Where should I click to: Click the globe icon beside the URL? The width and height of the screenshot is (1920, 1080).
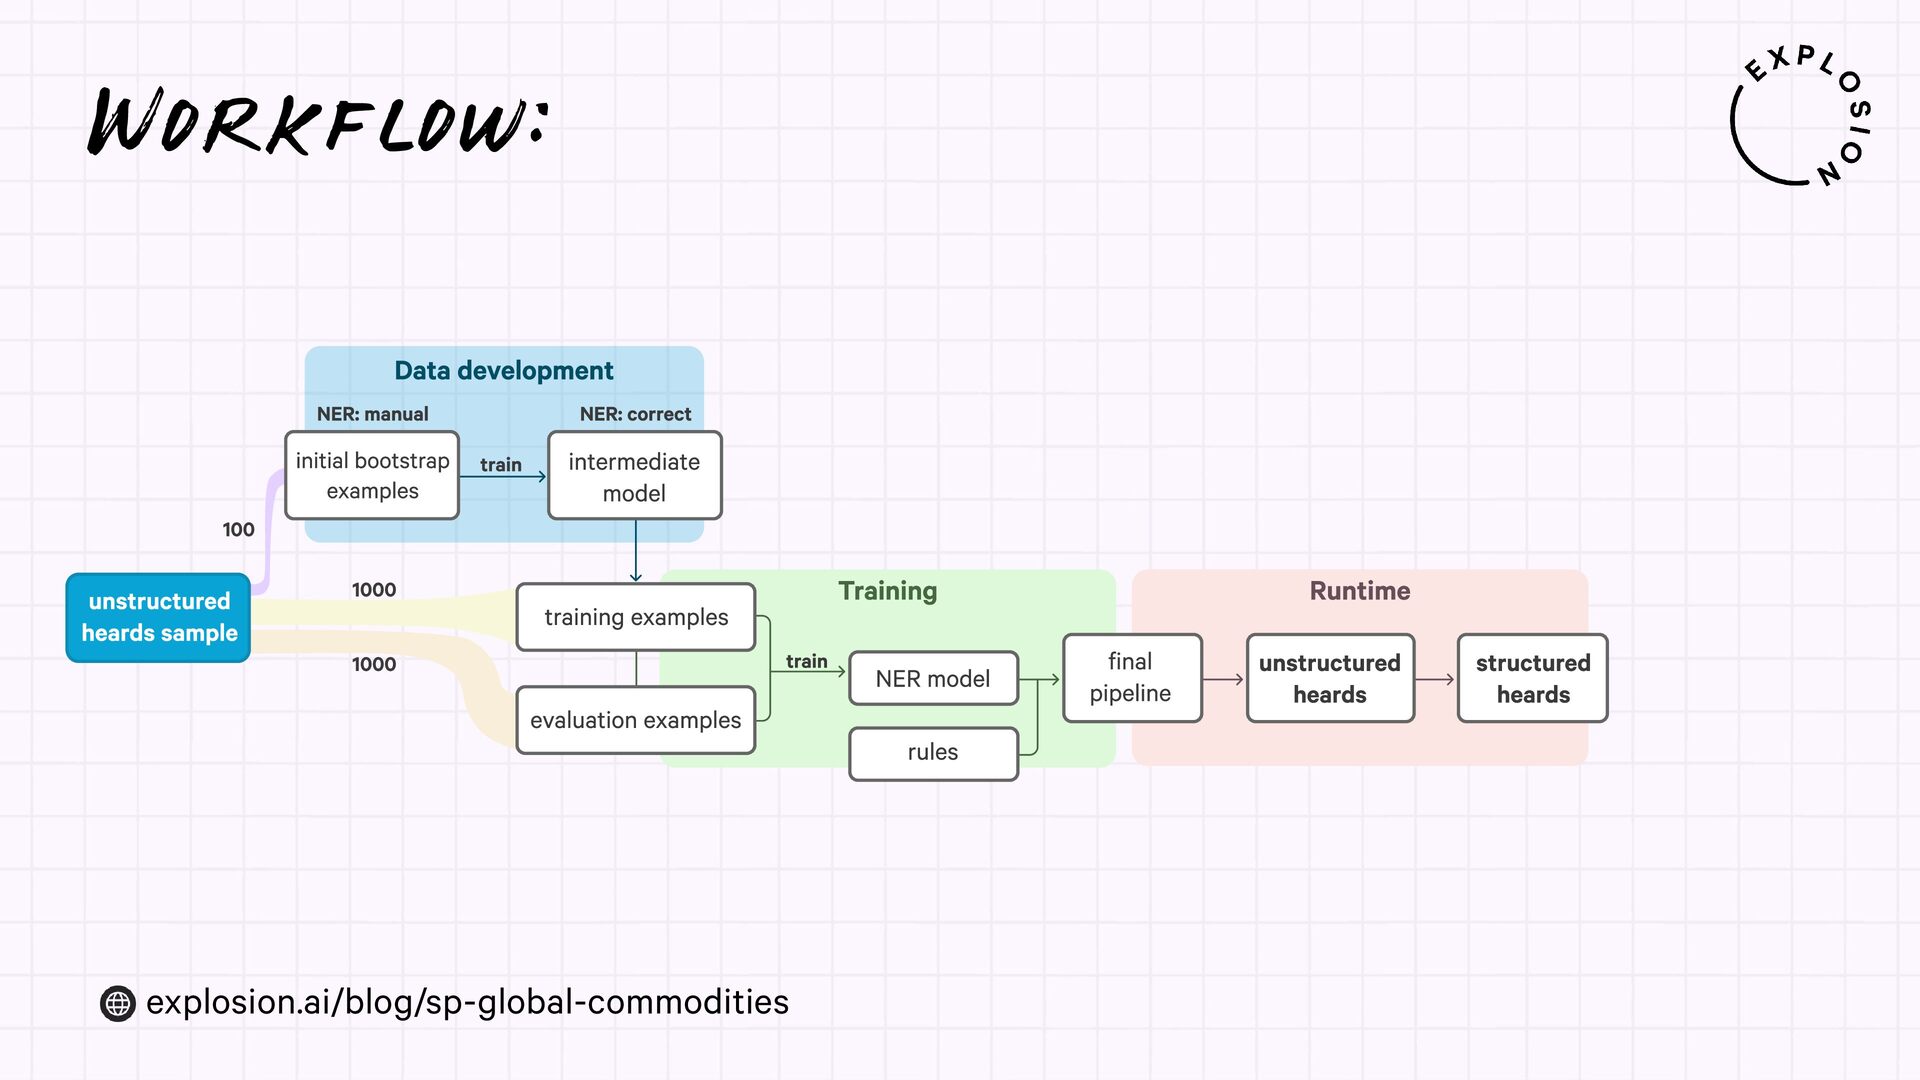(118, 1003)
